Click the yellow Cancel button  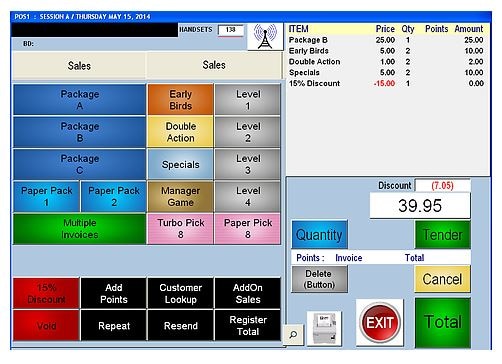443,279
